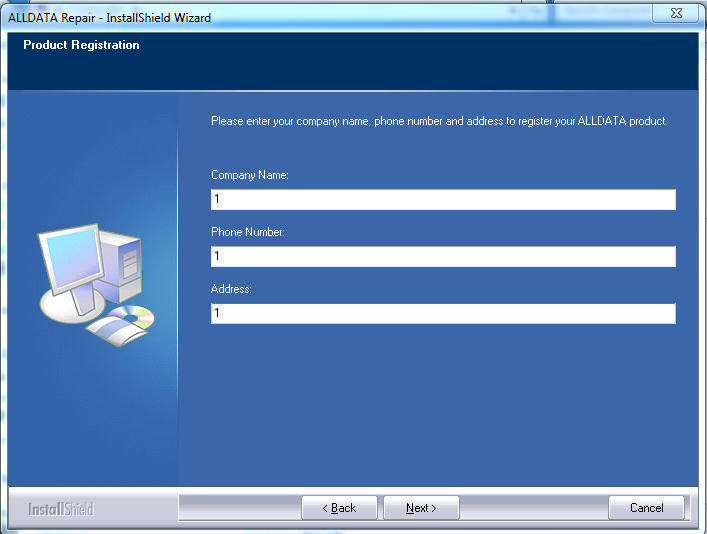Return using the Back button
Image resolution: width=707 pixels, height=534 pixels.
(339, 508)
